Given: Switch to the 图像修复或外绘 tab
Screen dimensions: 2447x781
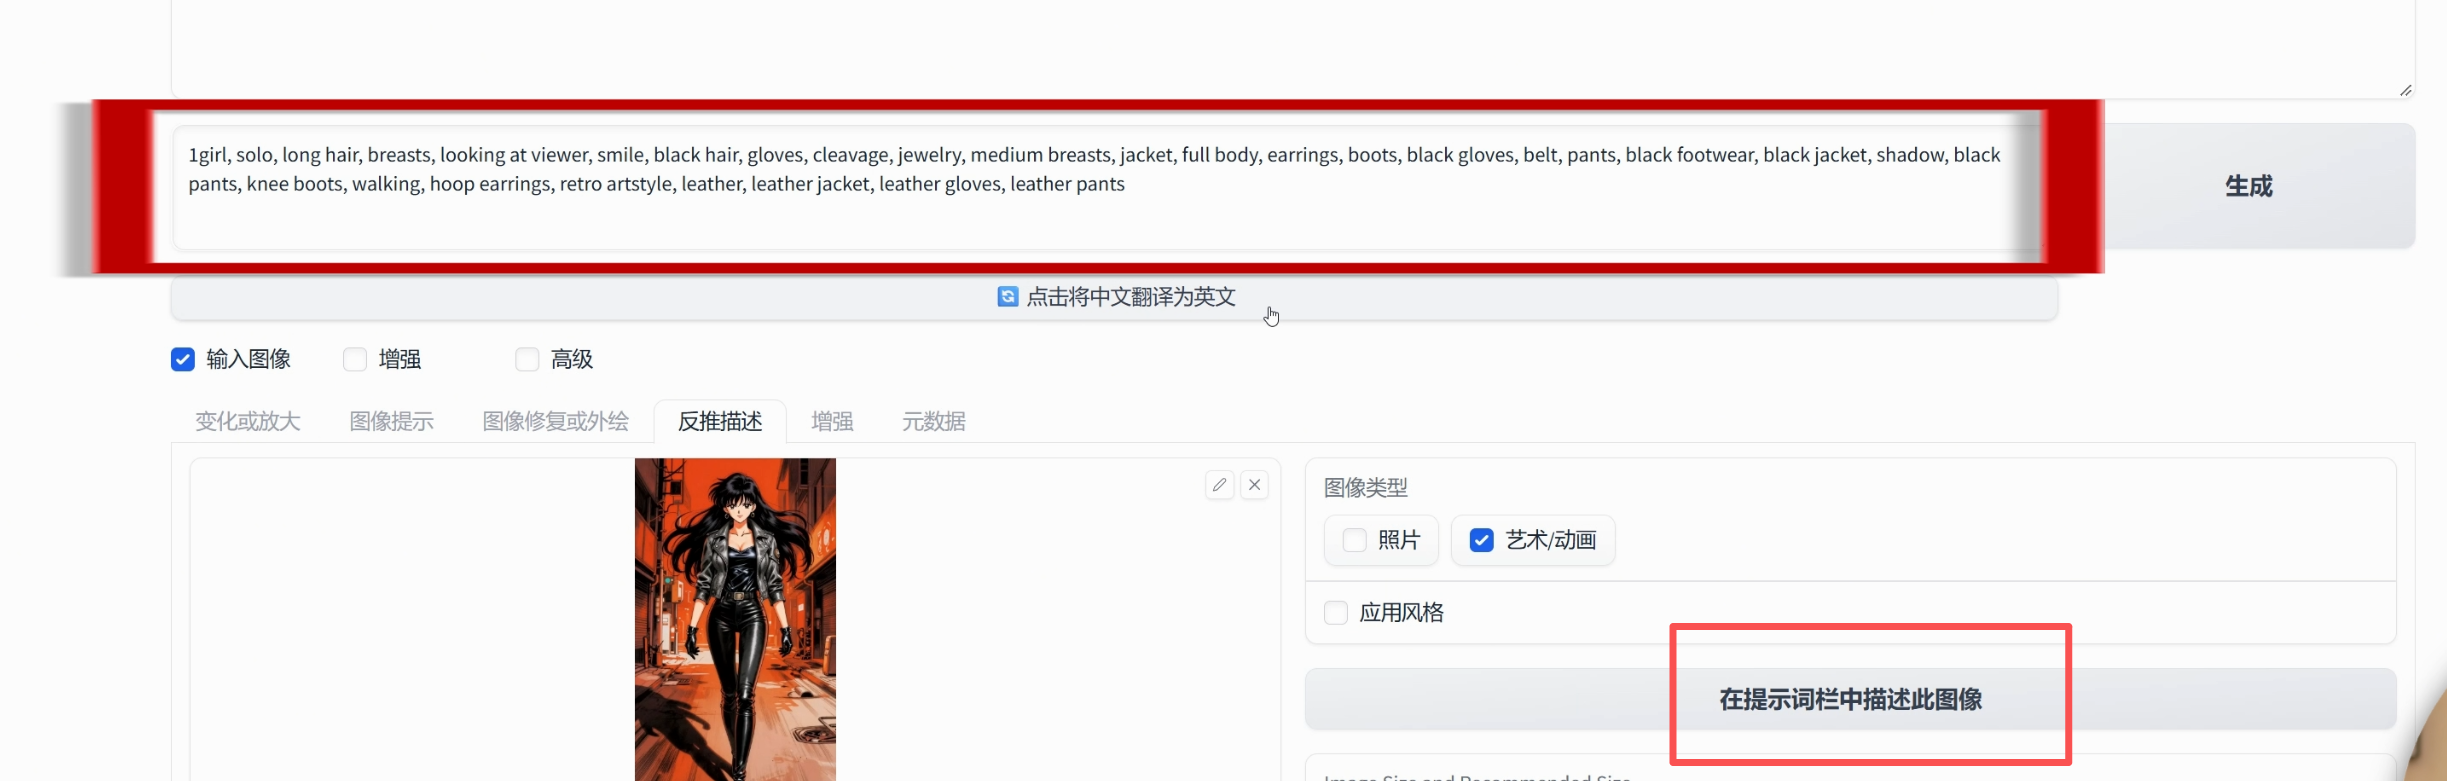Looking at the screenshot, I should 555,421.
